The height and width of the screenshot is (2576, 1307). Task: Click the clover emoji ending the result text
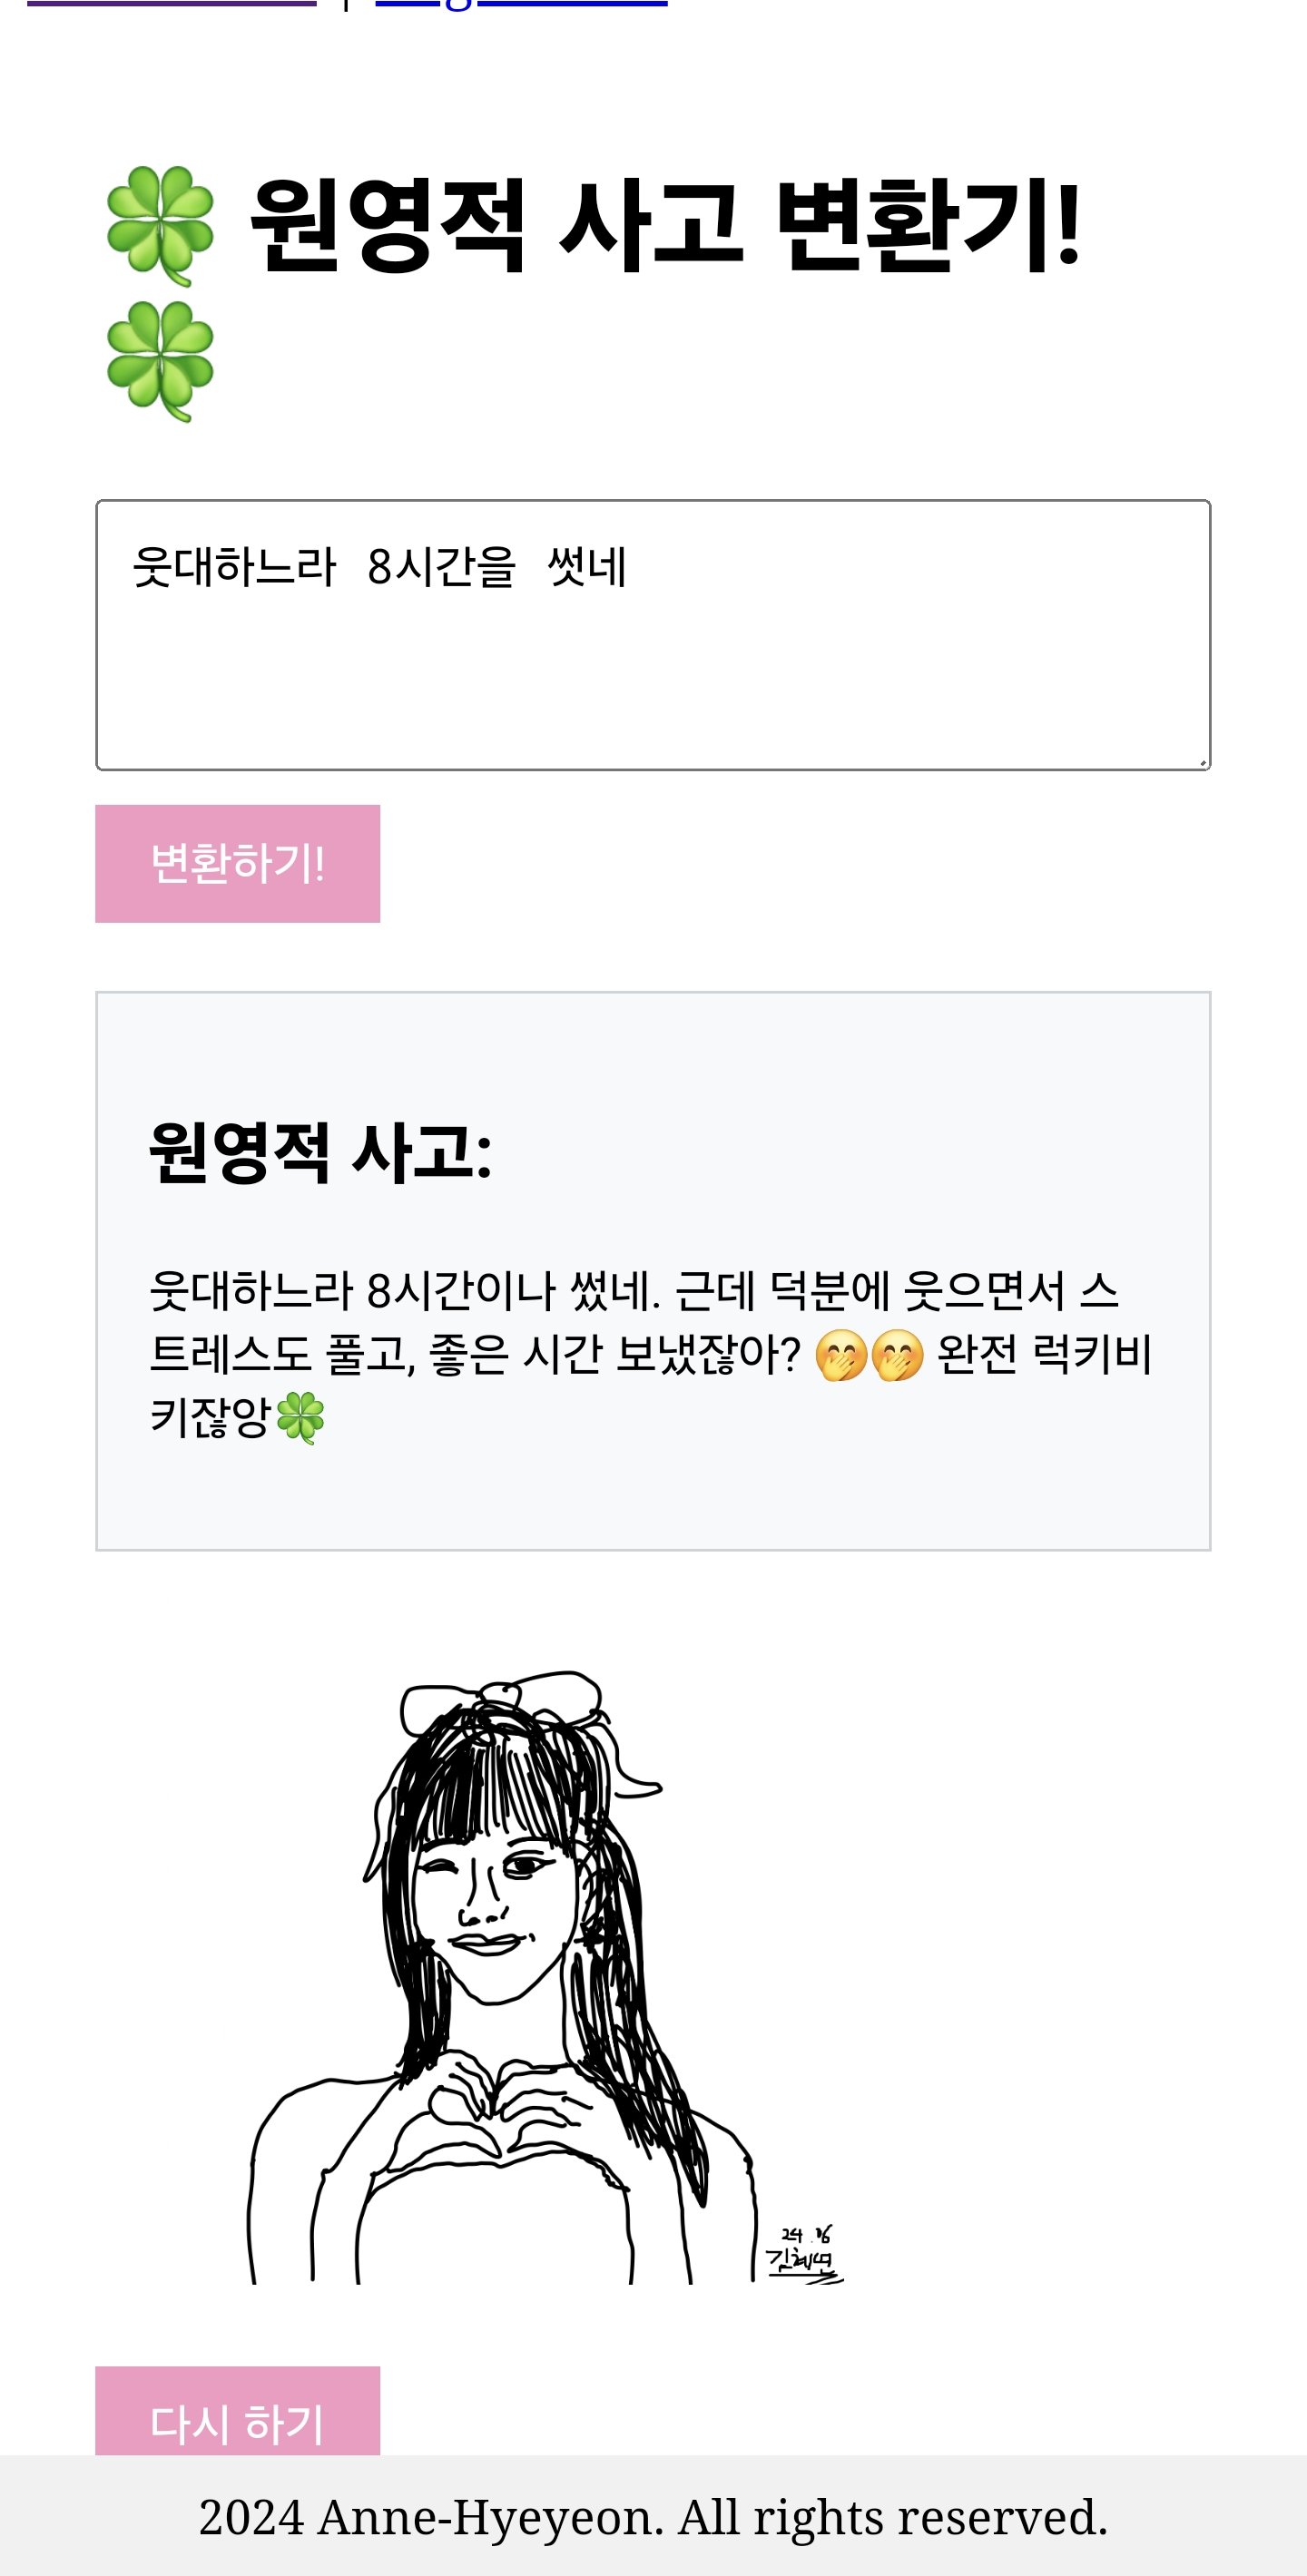300,1418
